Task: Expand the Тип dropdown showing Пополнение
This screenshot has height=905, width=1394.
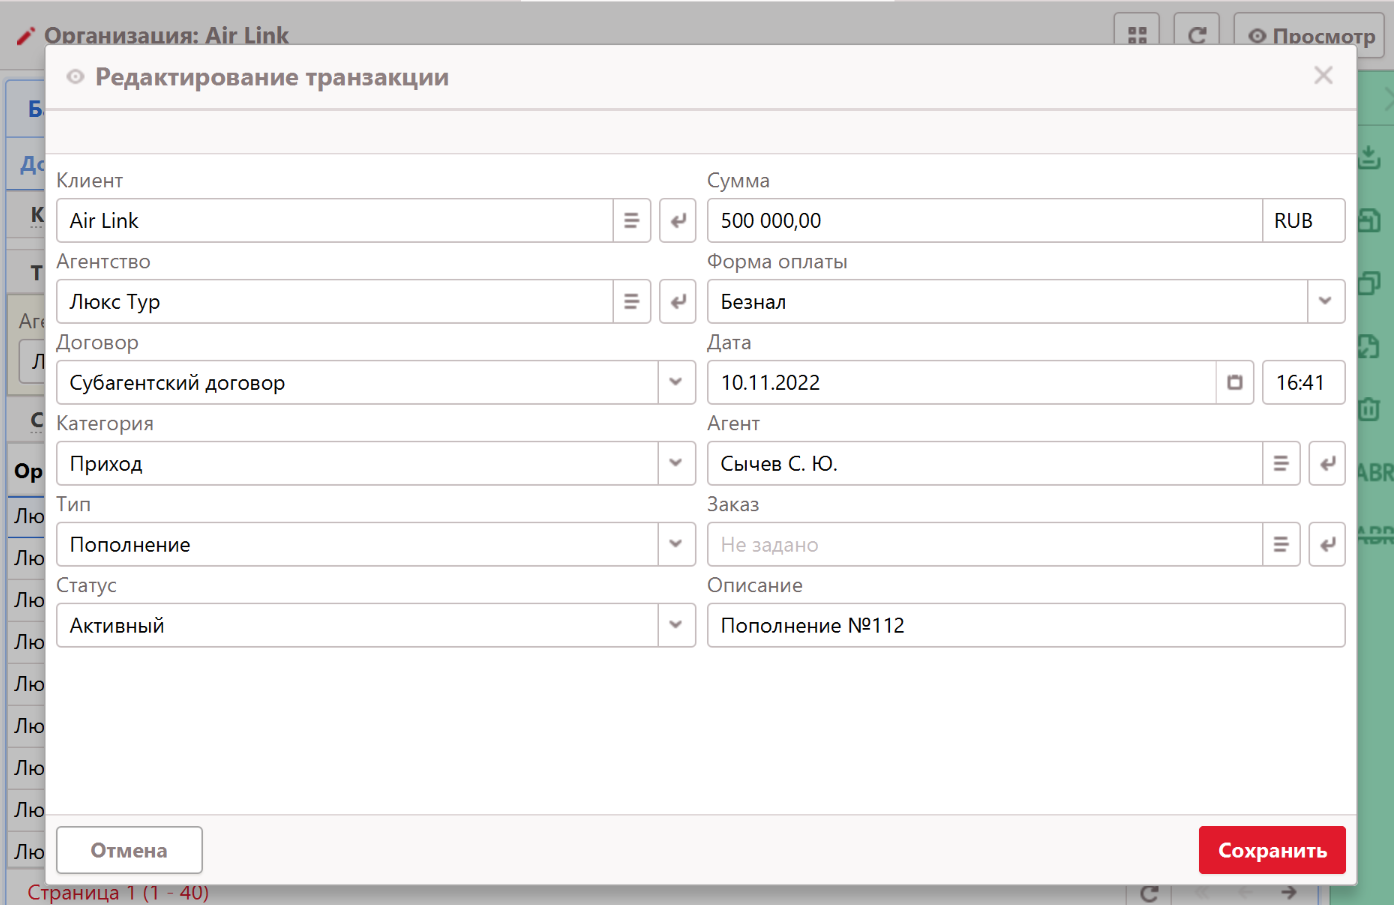Action: pos(676,545)
